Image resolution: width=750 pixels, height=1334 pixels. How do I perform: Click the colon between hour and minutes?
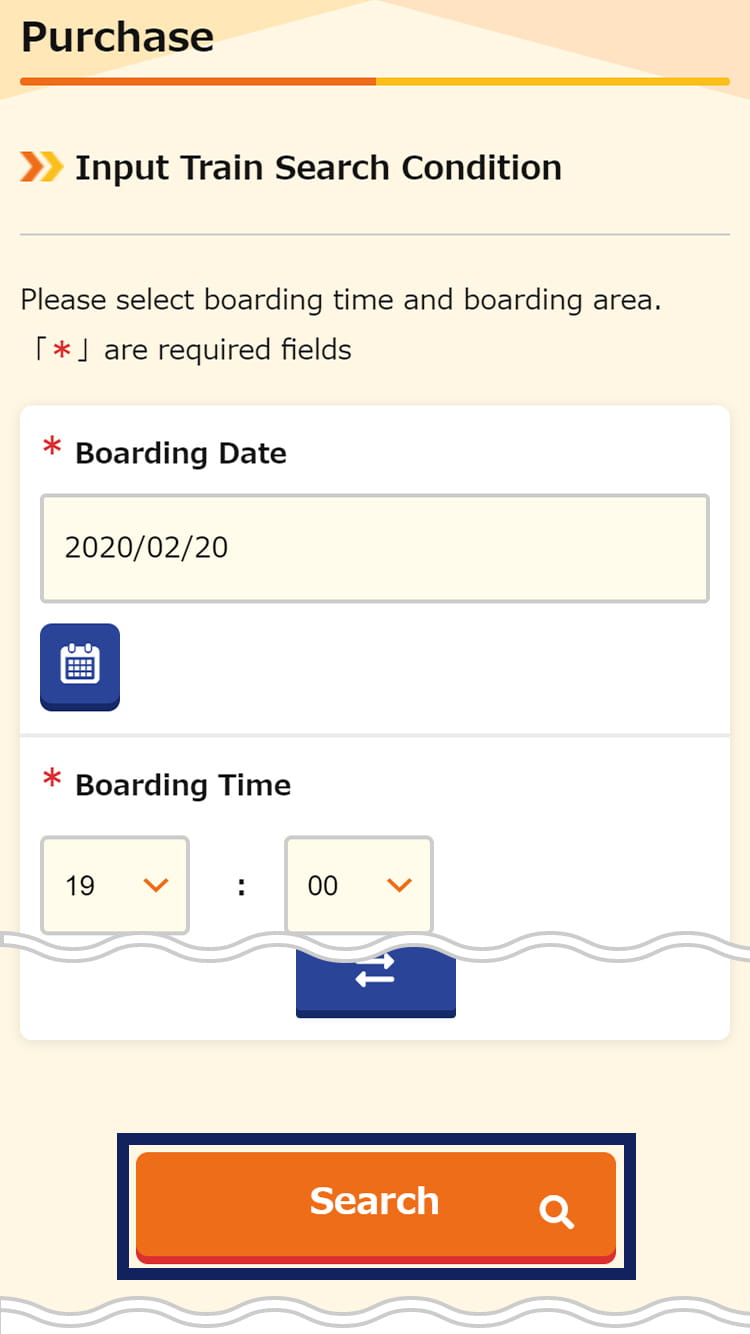click(241, 886)
